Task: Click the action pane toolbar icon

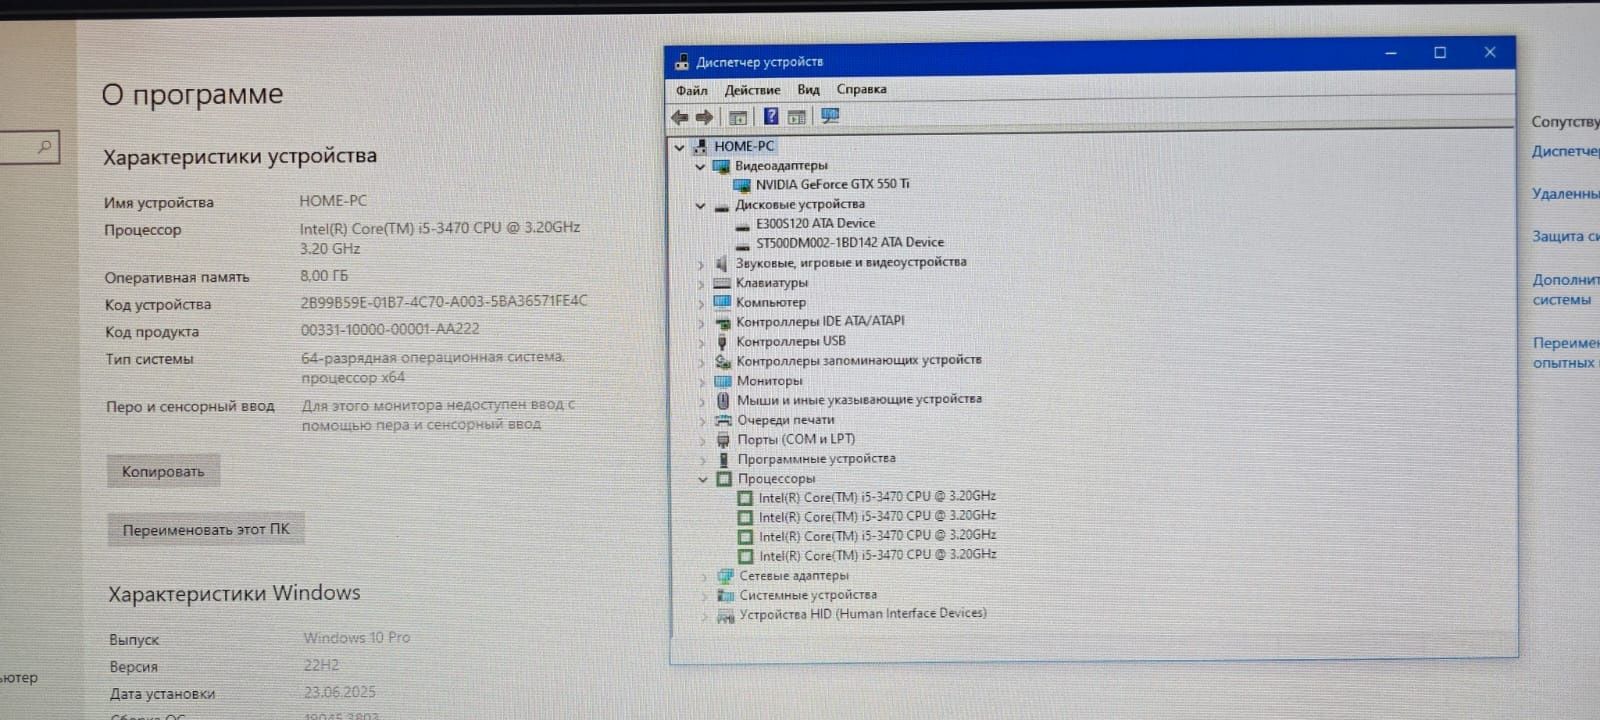Action: click(797, 117)
